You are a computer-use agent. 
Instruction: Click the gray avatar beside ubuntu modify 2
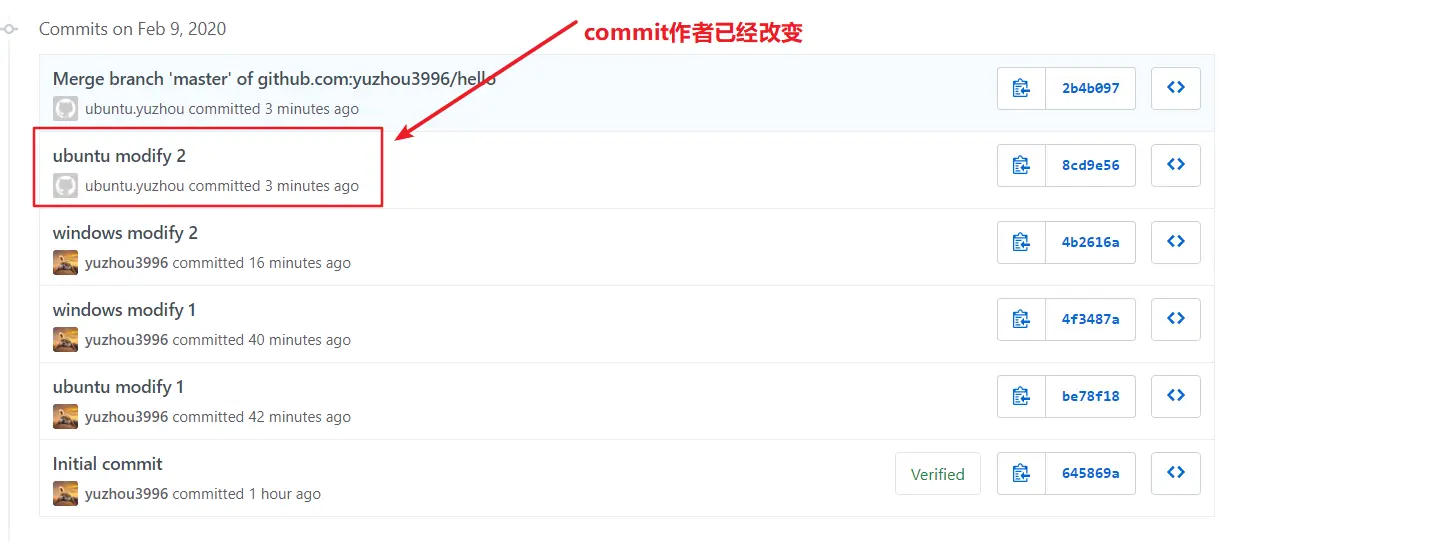click(x=65, y=186)
